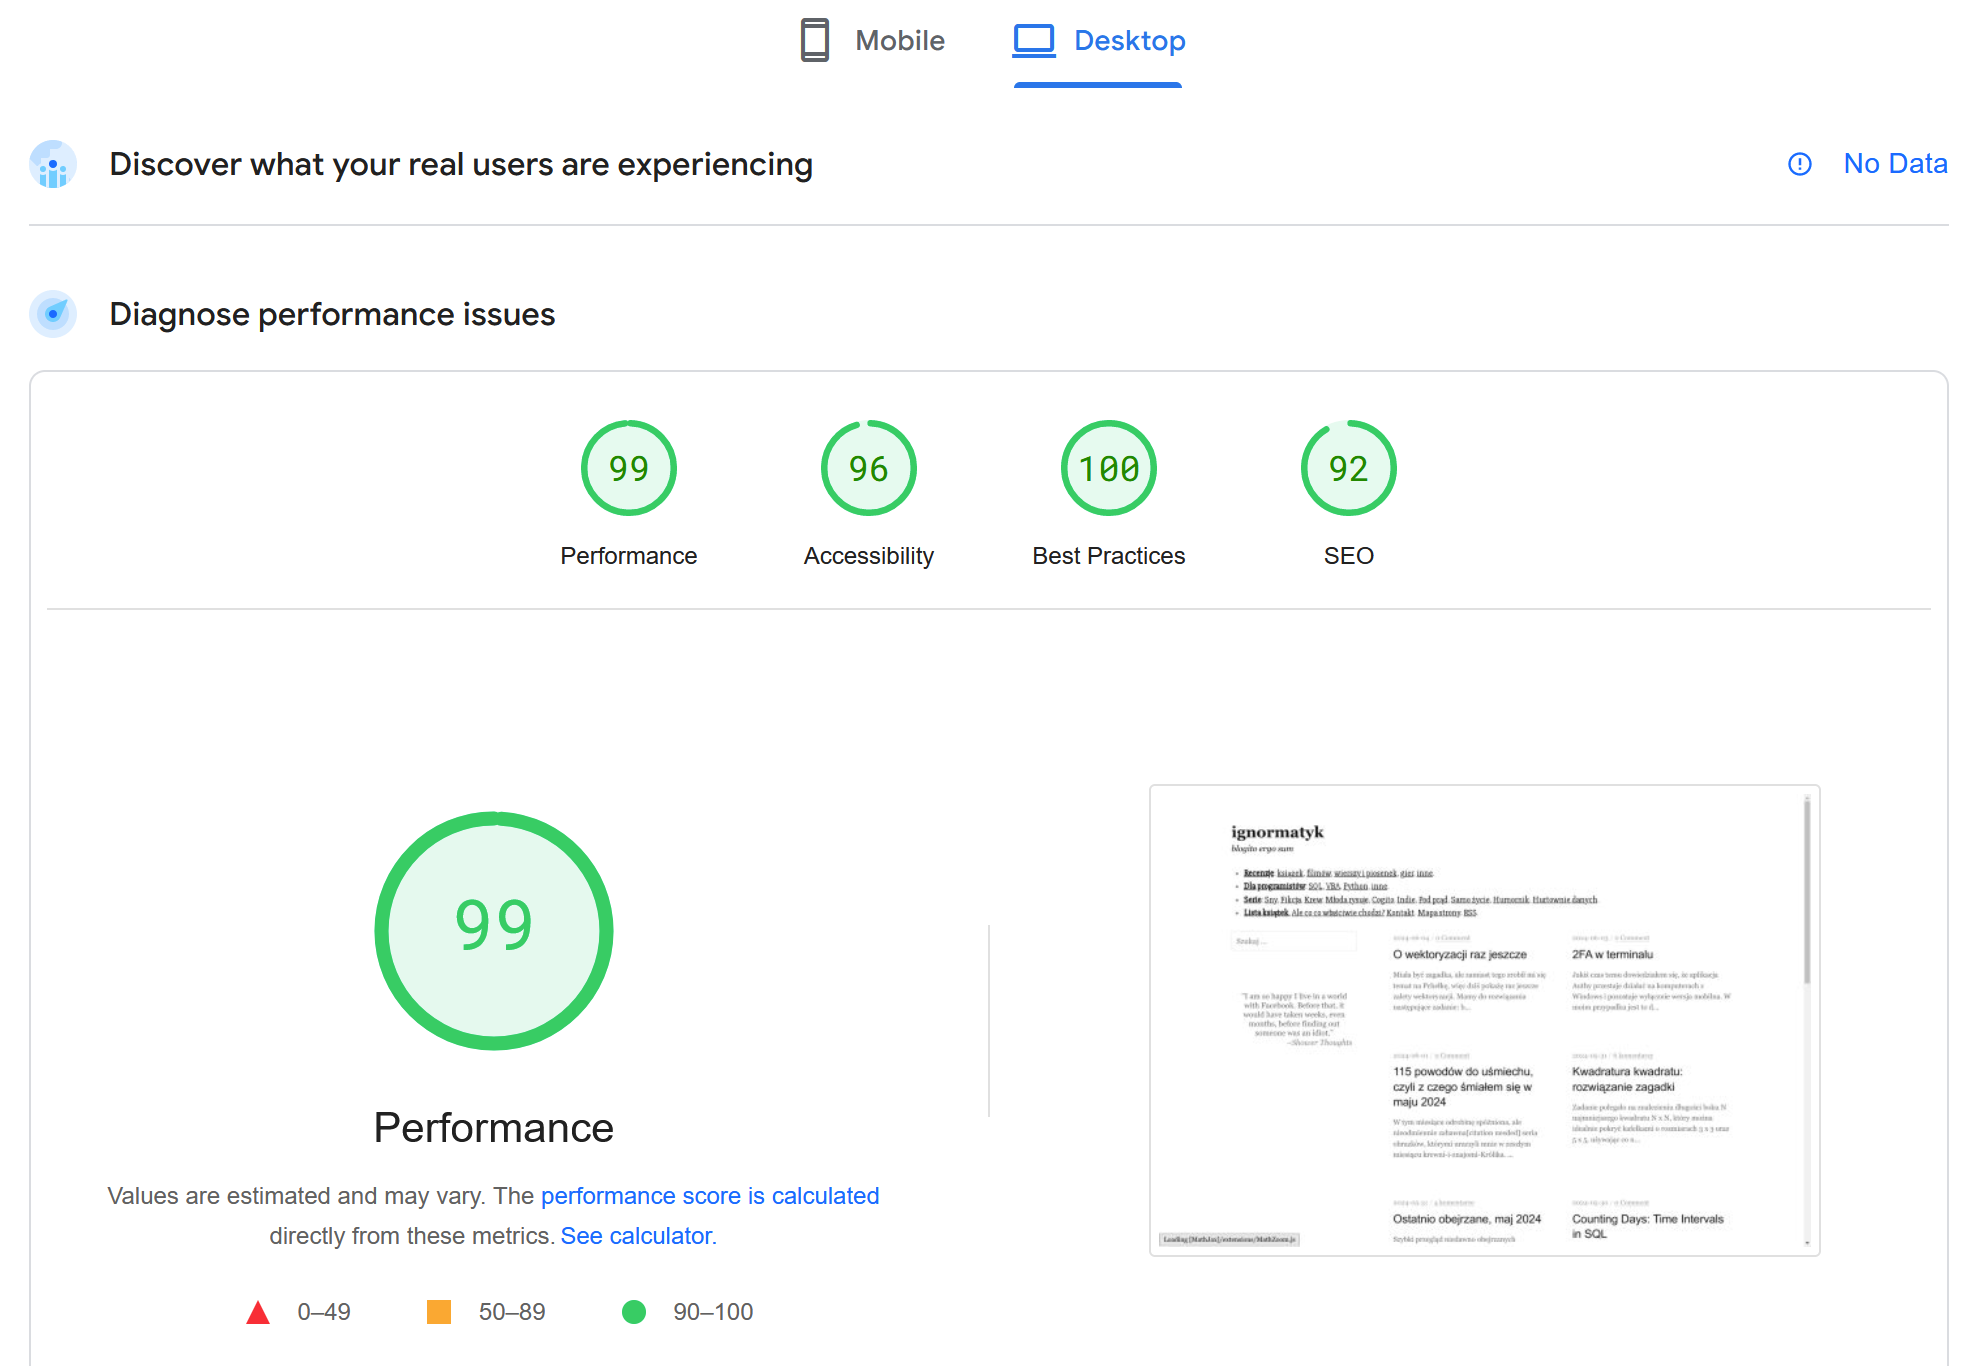This screenshot has width=1966, height=1366.
Task: Click the Diagnose performance issues icon
Action: [53, 314]
